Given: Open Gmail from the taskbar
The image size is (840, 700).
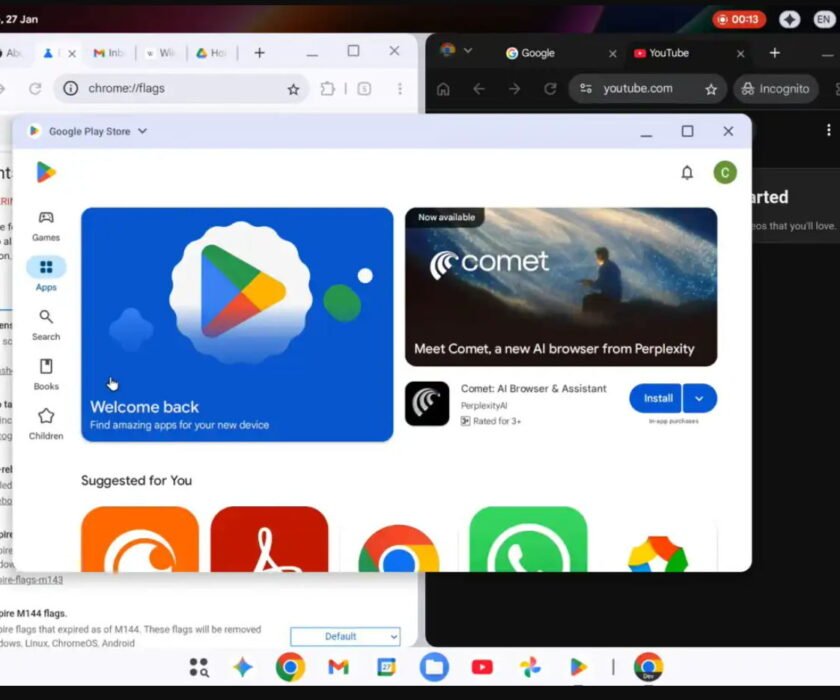Looking at the screenshot, I should tap(337, 666).
